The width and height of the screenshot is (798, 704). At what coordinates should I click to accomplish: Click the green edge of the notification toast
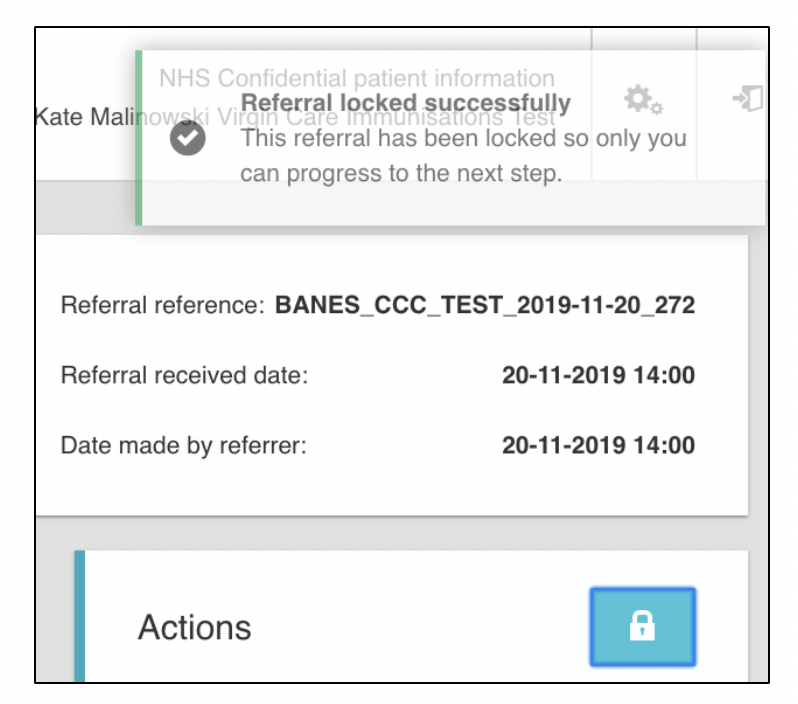point(139,138)
